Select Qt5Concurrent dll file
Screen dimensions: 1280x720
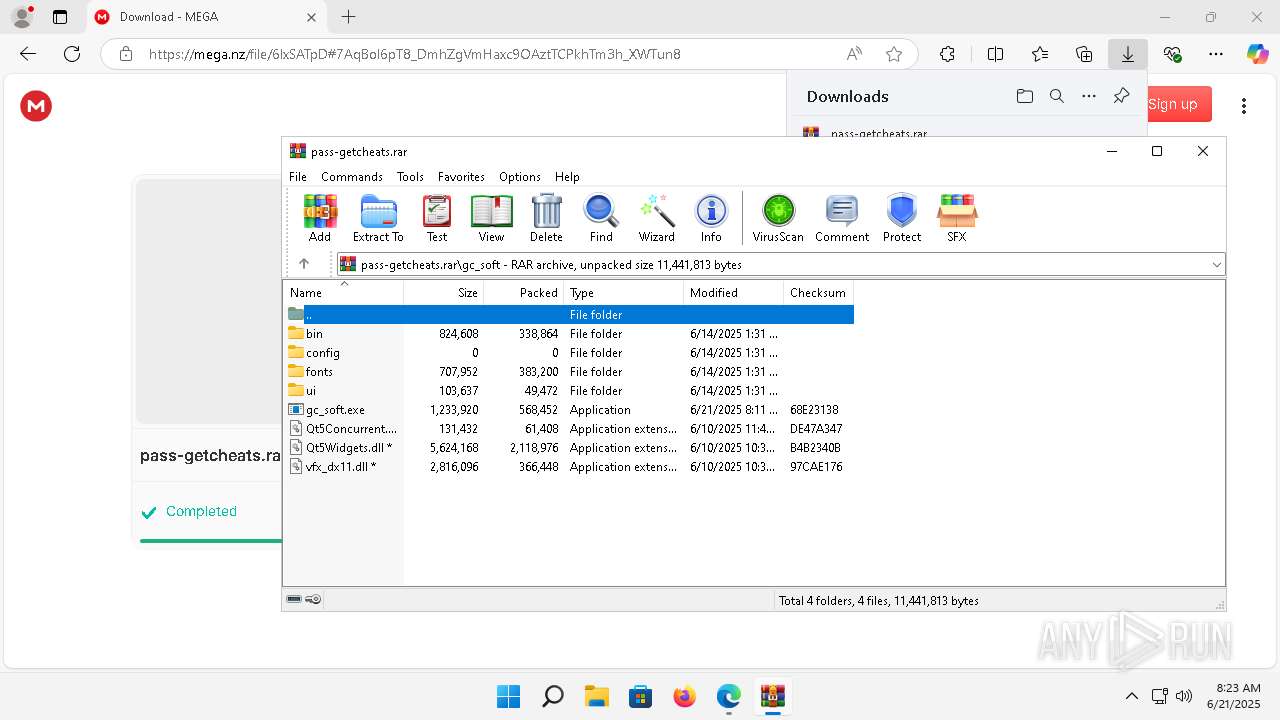tap(569, 428)
